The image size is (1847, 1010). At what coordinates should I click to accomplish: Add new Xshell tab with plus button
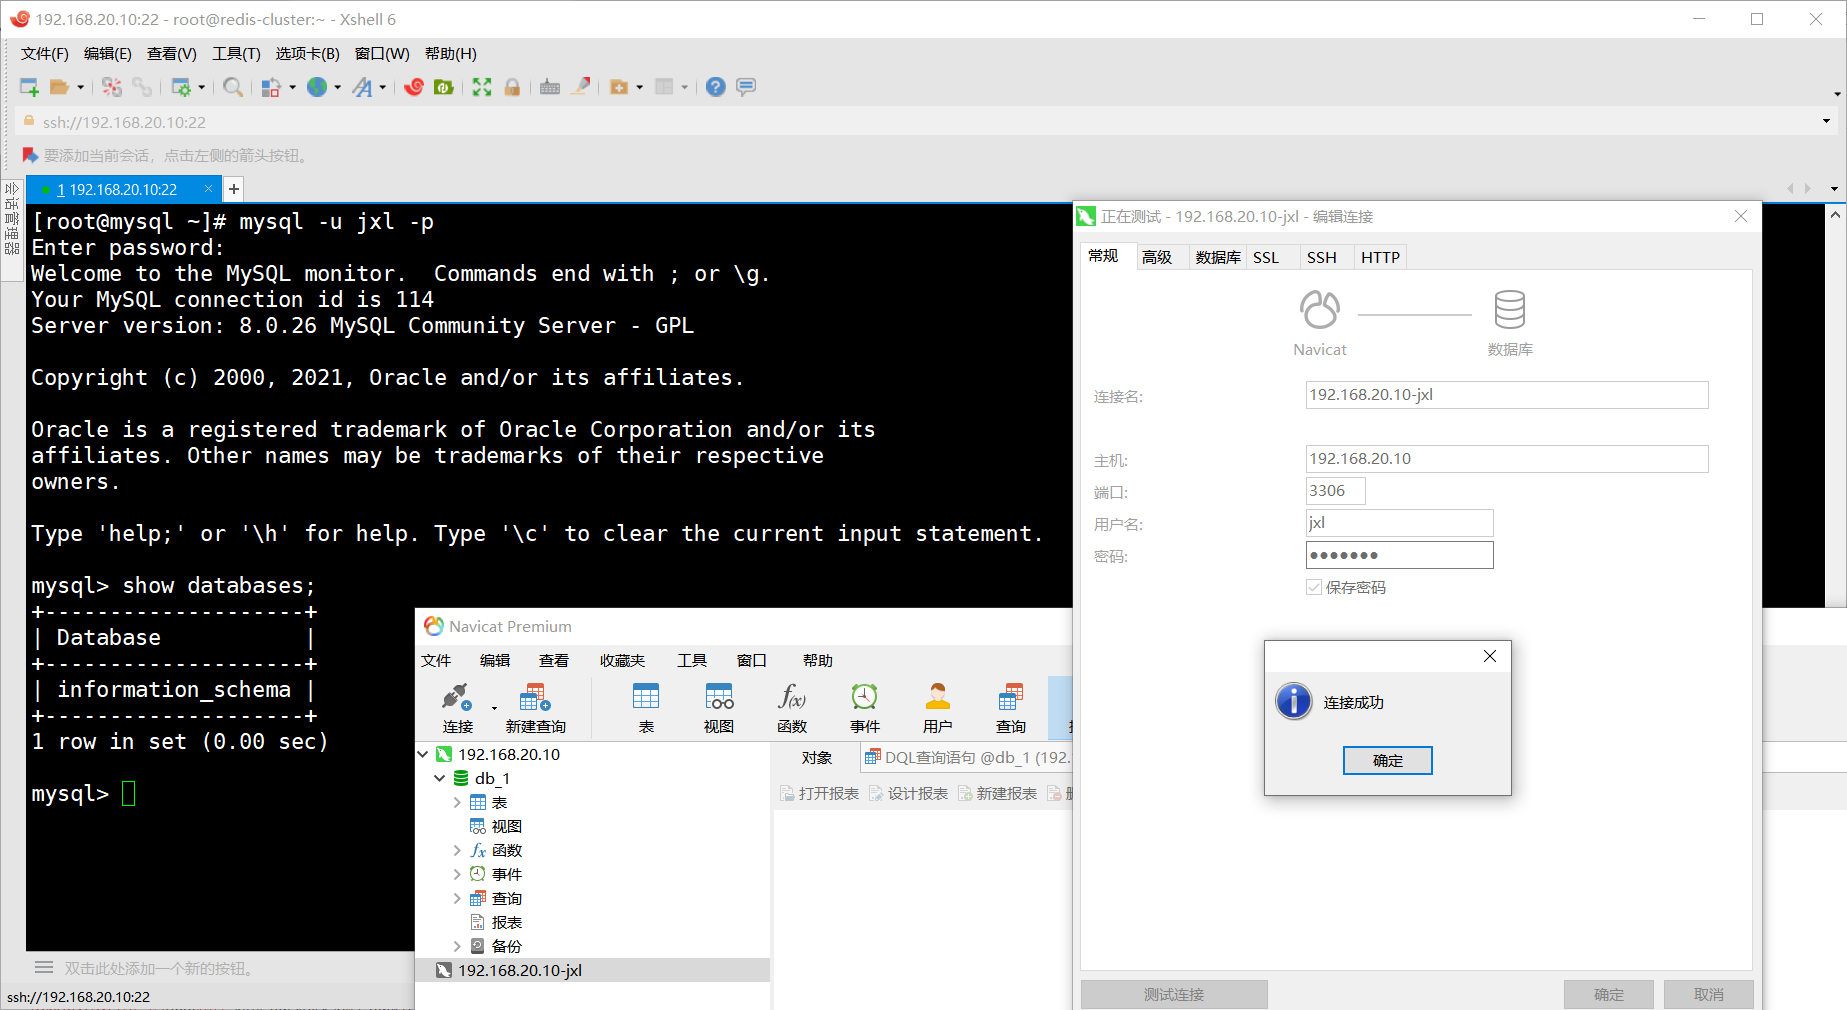click(233, 189)
